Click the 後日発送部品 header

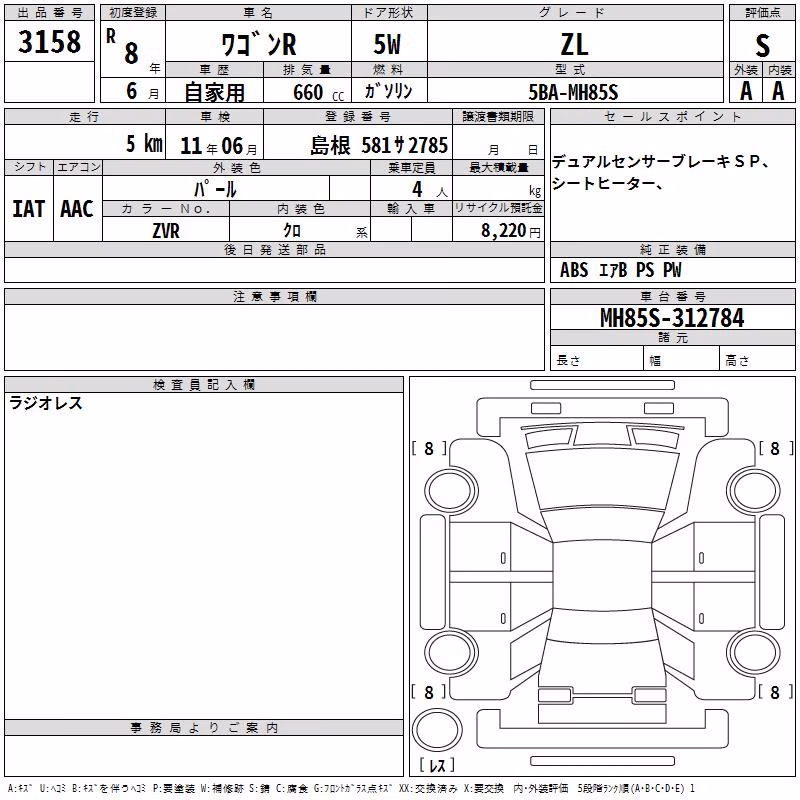point(274,250)
